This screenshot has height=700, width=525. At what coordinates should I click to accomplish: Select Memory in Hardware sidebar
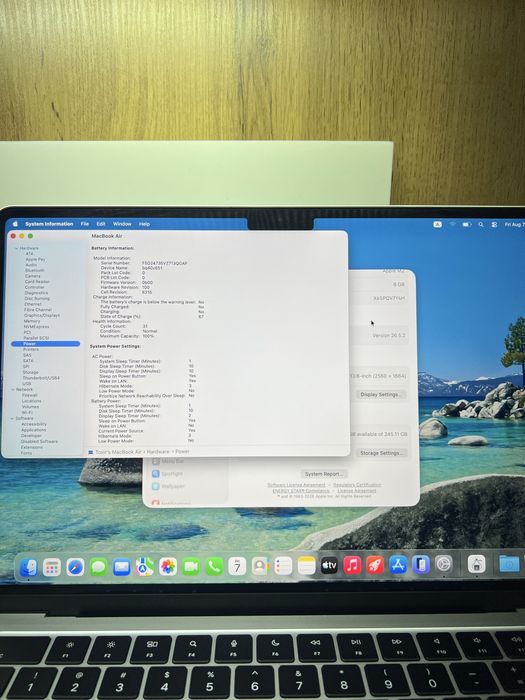click(x=32, y=321)
